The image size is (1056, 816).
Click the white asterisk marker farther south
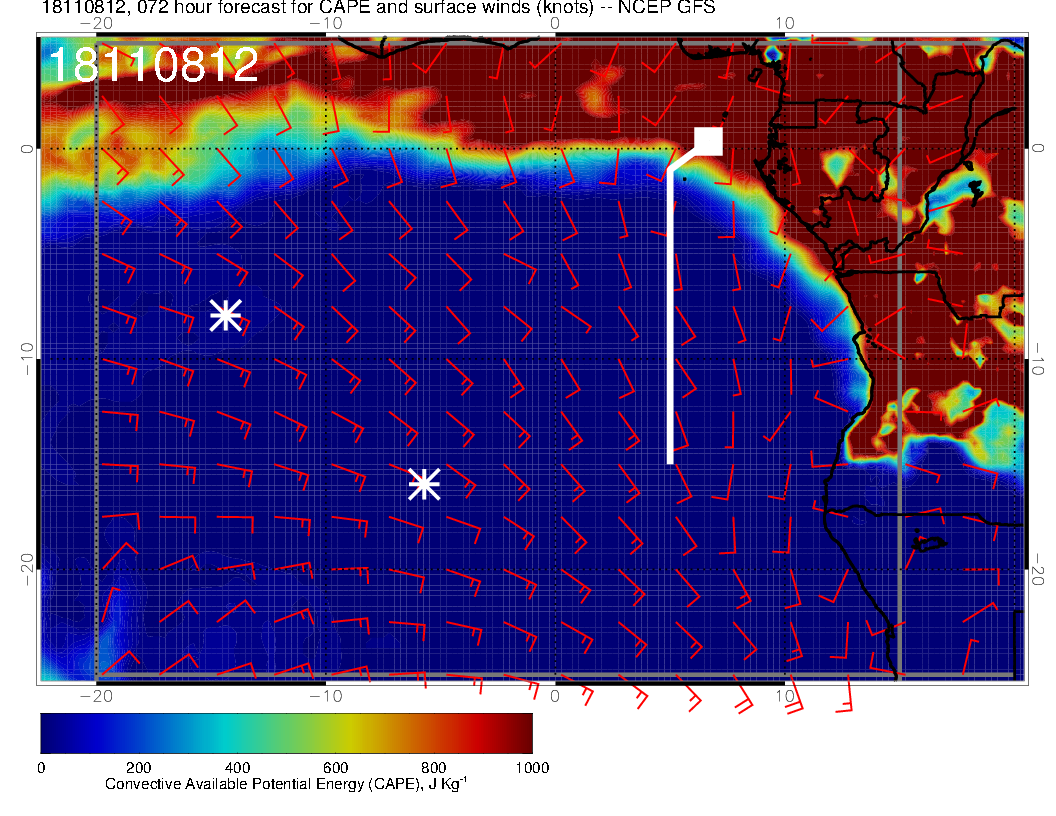(424, 484)
